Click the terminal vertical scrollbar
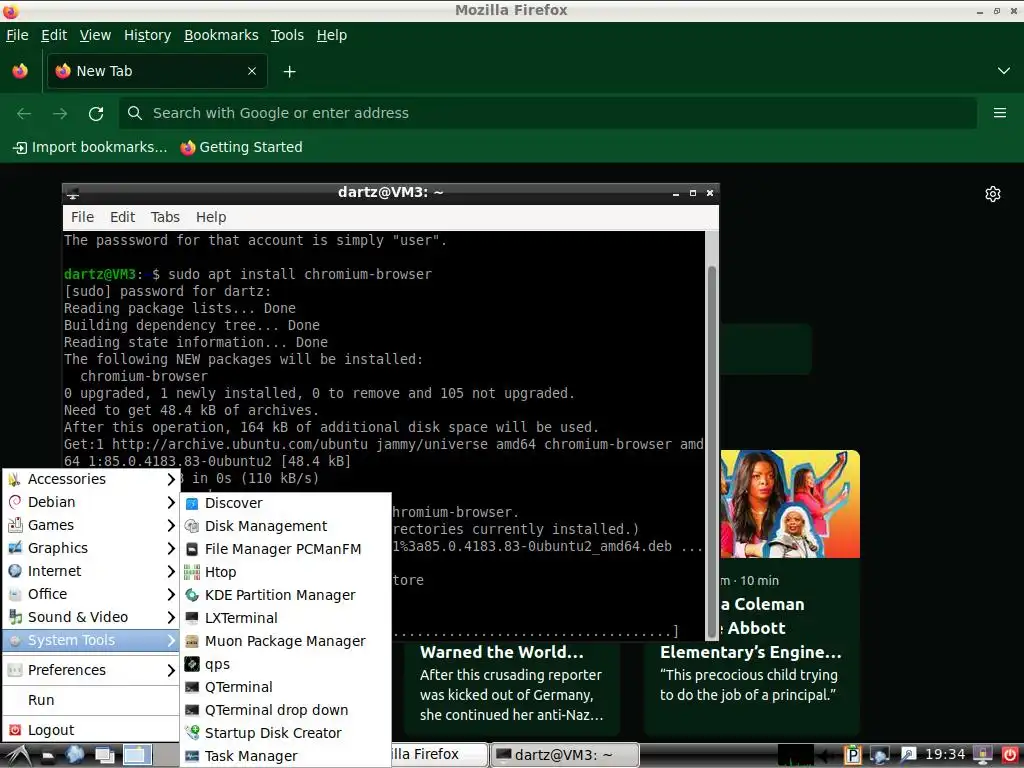1024x768 pixels. [x=712, y=452]
